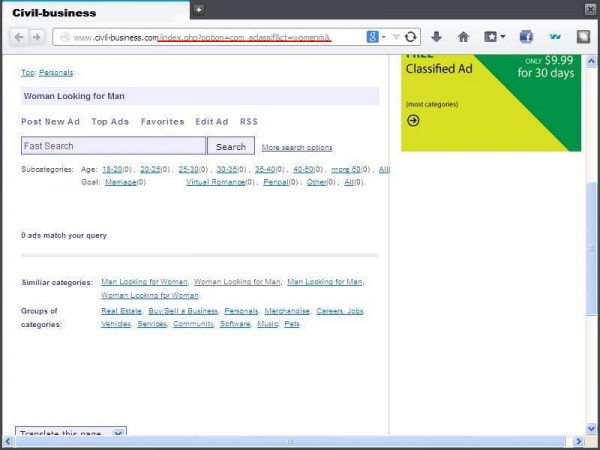Screen dimensions: 600x450
Task: Click the Facebook toolbar icon
Action: point(526,37)
